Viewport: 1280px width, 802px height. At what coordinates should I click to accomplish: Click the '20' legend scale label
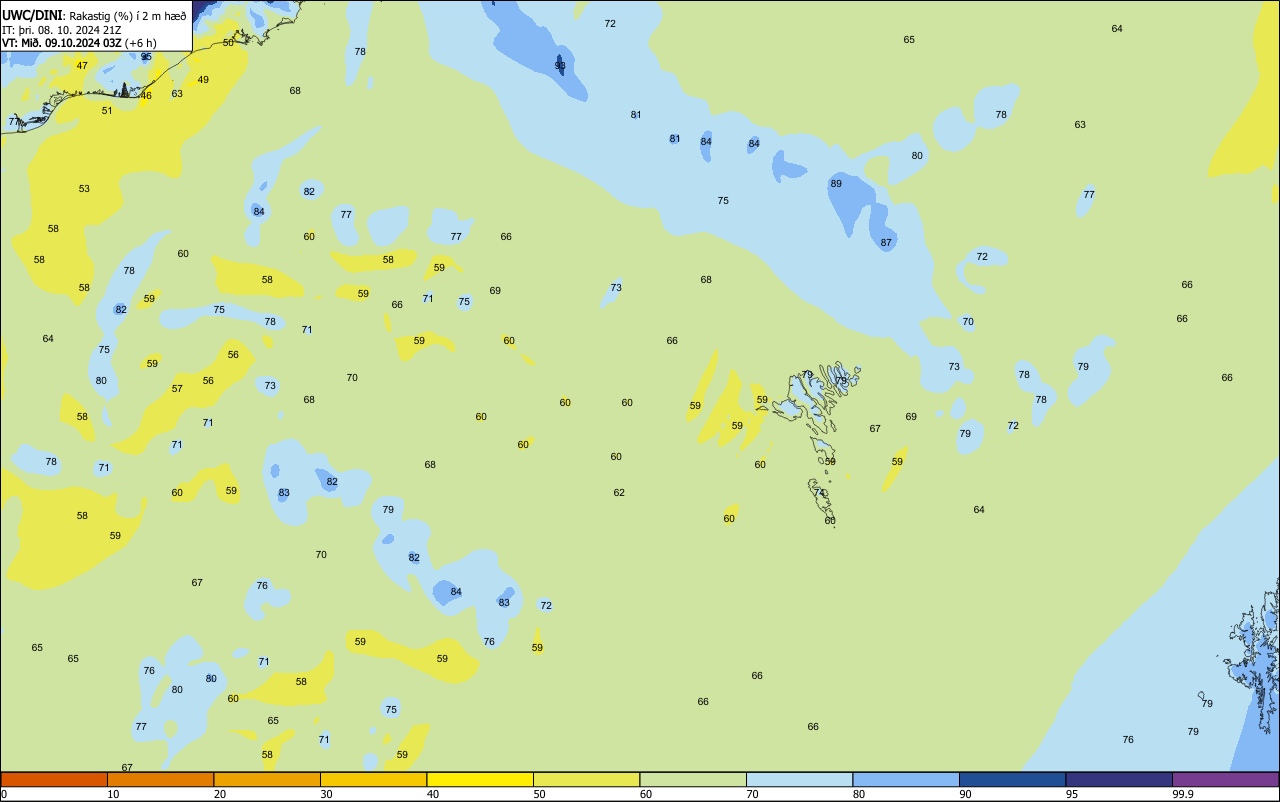click(x=220, y=794)
